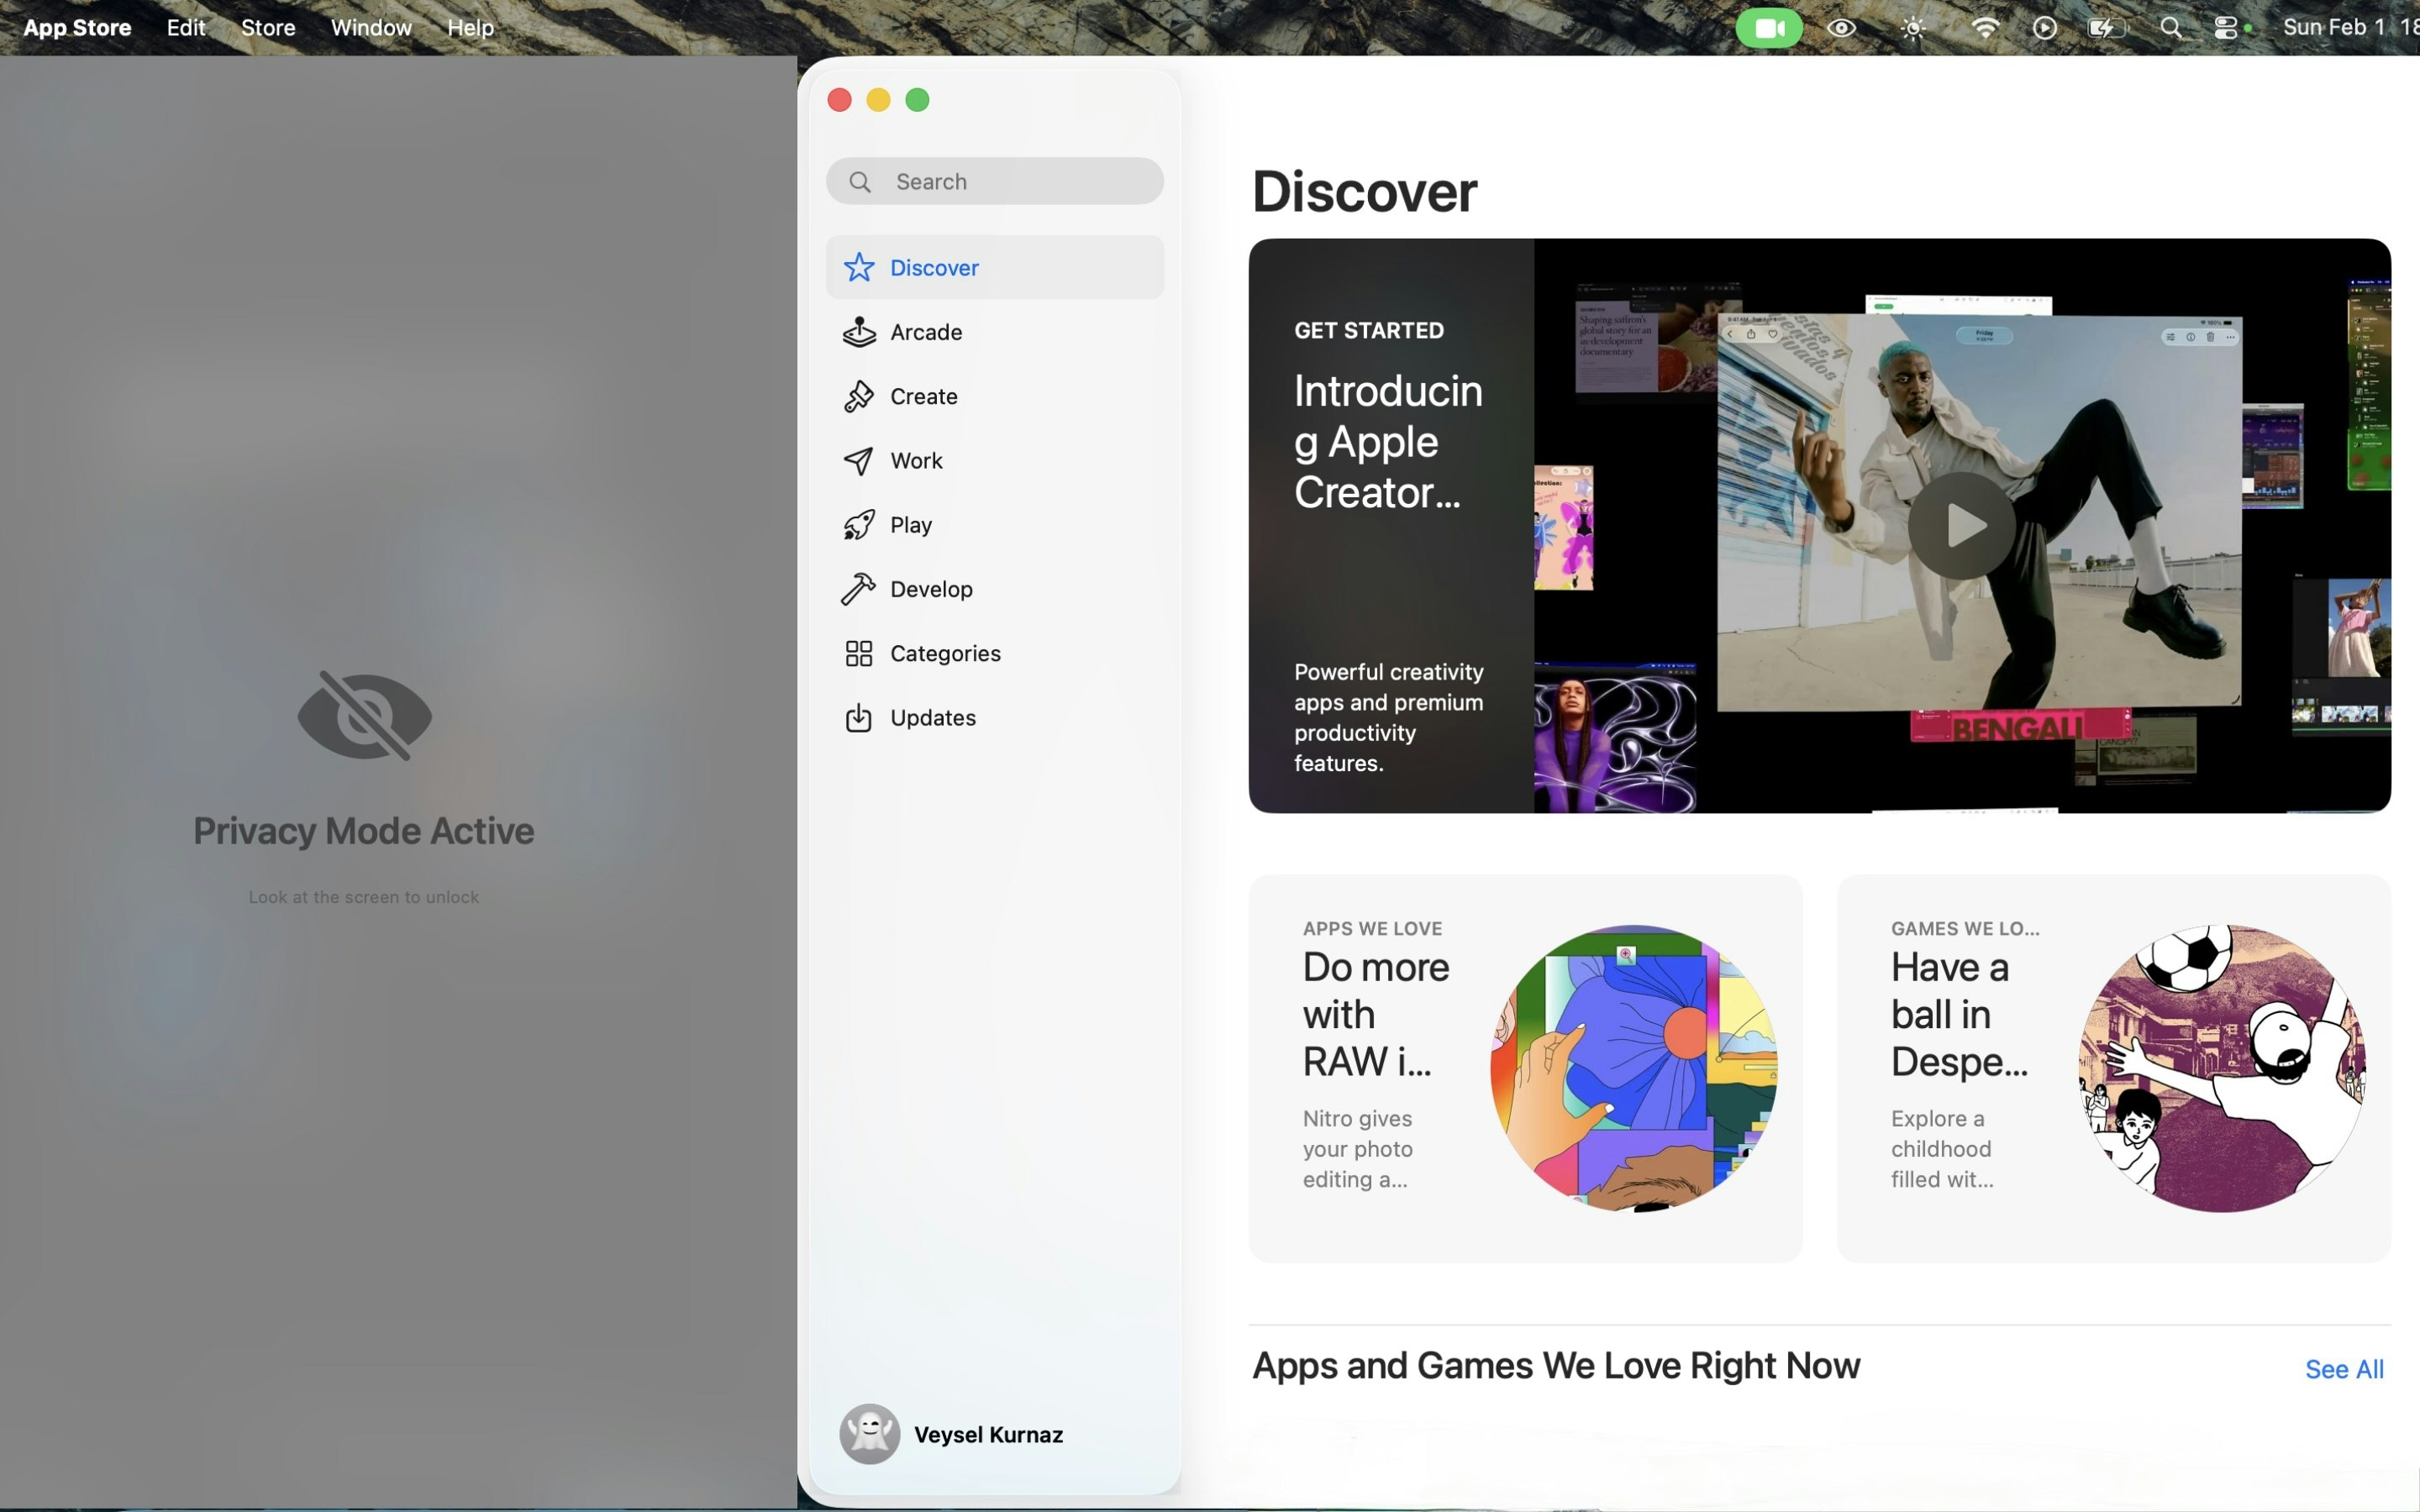Open the Arcade section joystick icon
The height and width of the screenshot is (1512, 2420).
click(x=858, y=332)
